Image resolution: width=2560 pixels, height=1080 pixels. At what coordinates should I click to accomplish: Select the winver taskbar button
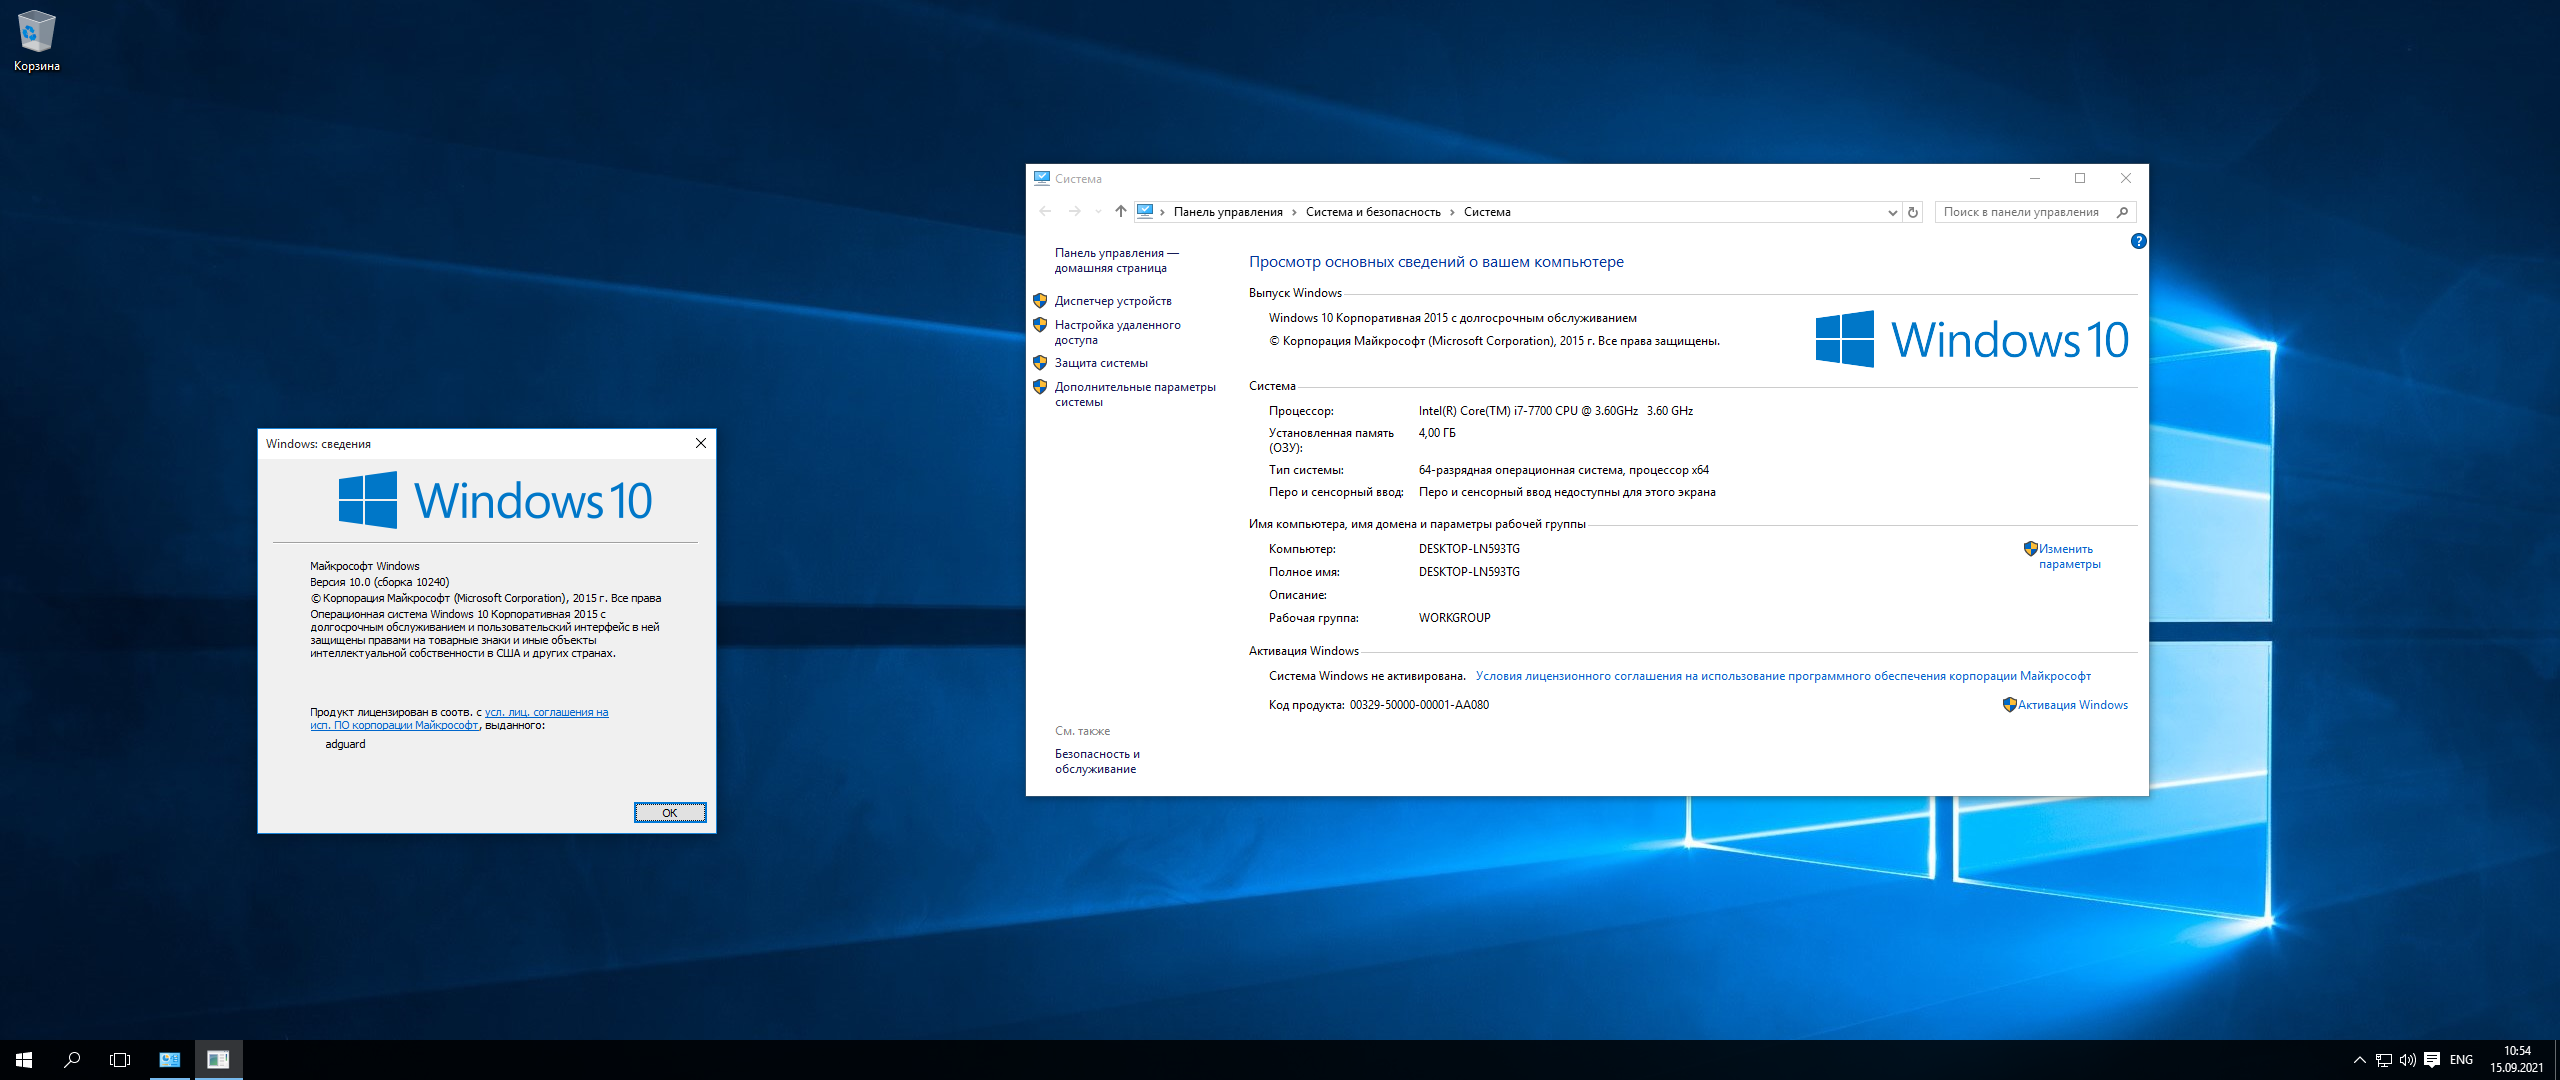[x=218, y=1060]
